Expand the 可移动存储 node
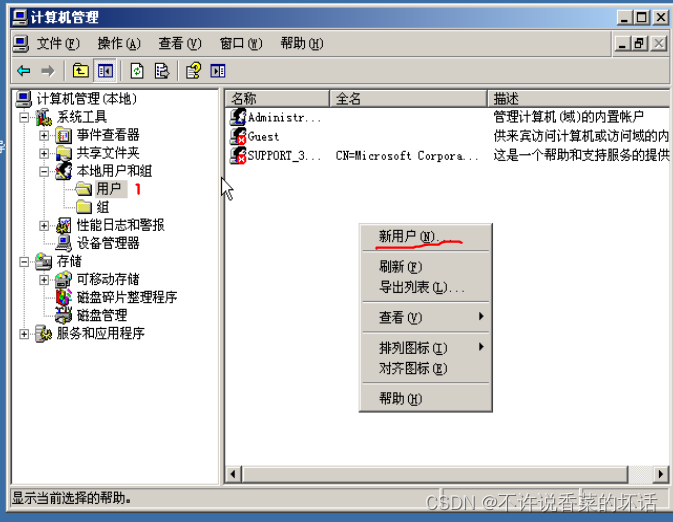 click(44, 279)
